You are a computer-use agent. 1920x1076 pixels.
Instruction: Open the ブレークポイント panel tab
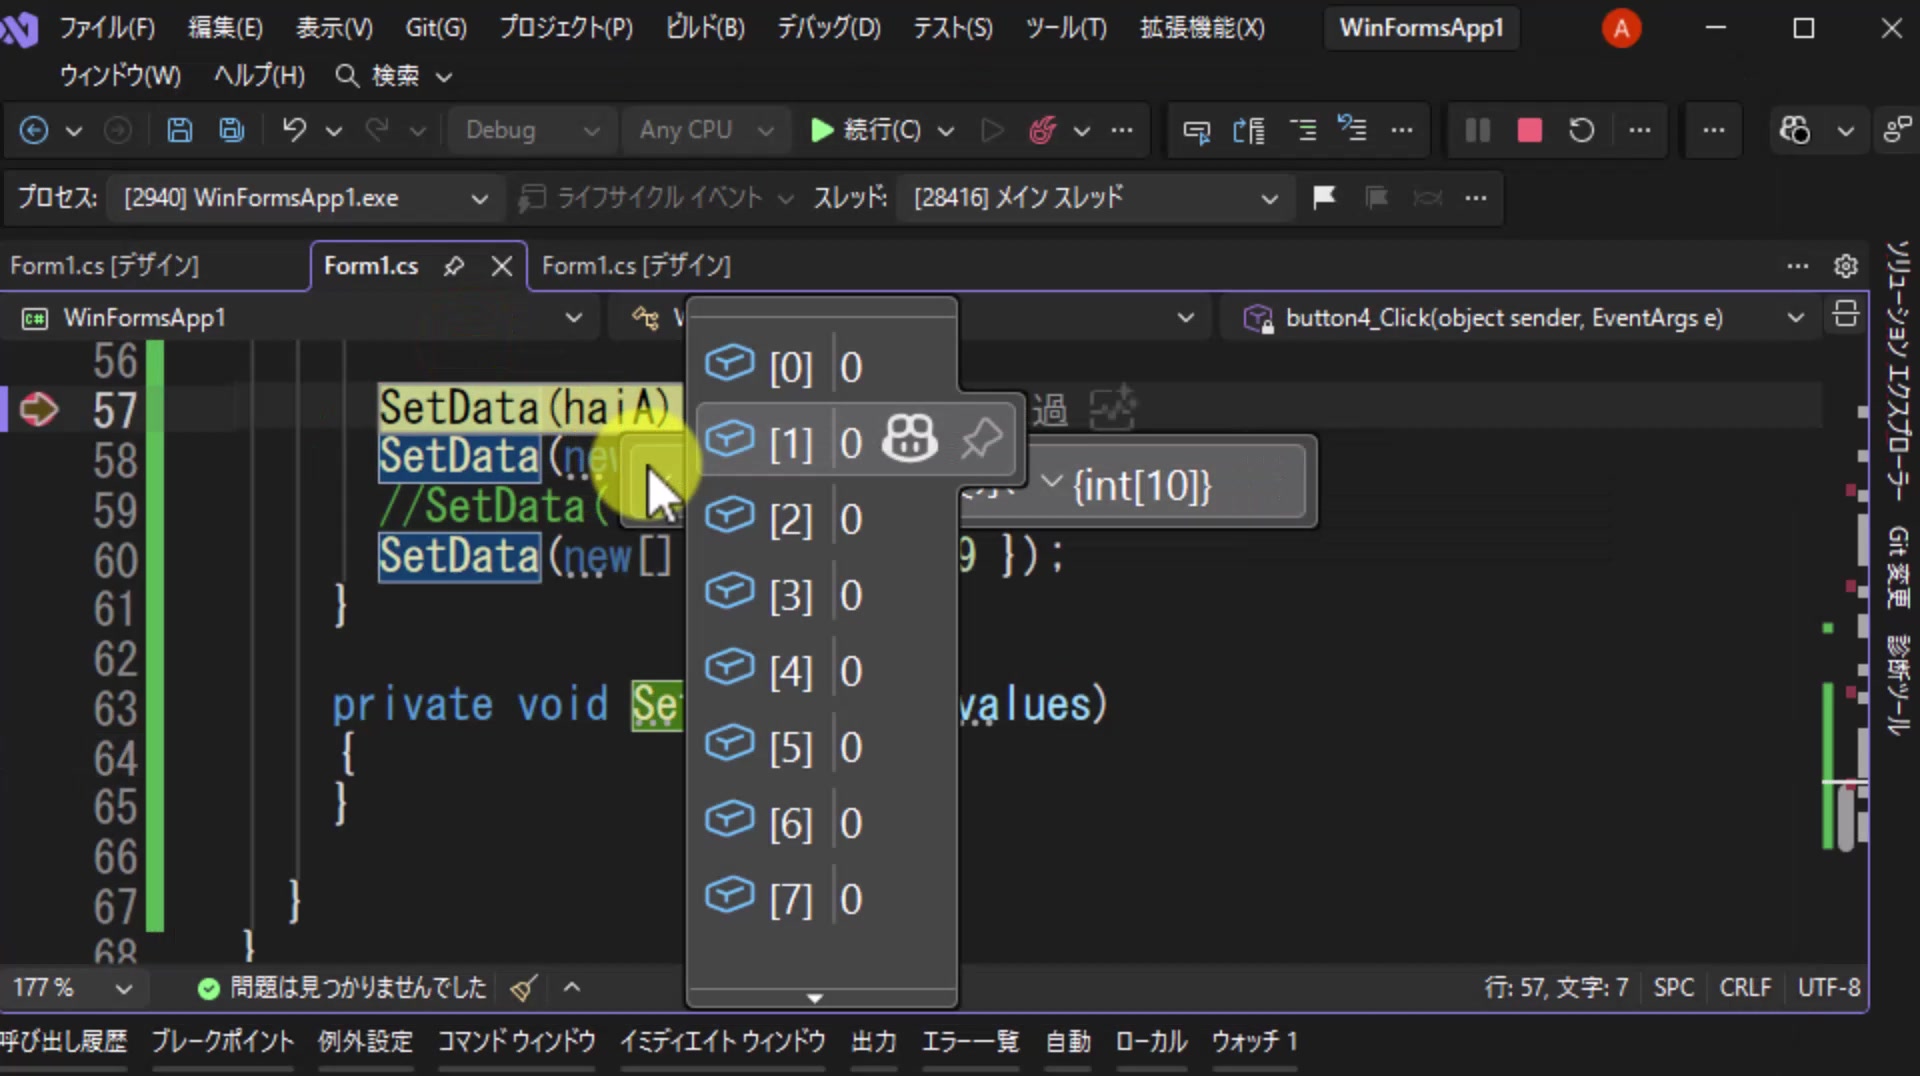point(223,1041)
